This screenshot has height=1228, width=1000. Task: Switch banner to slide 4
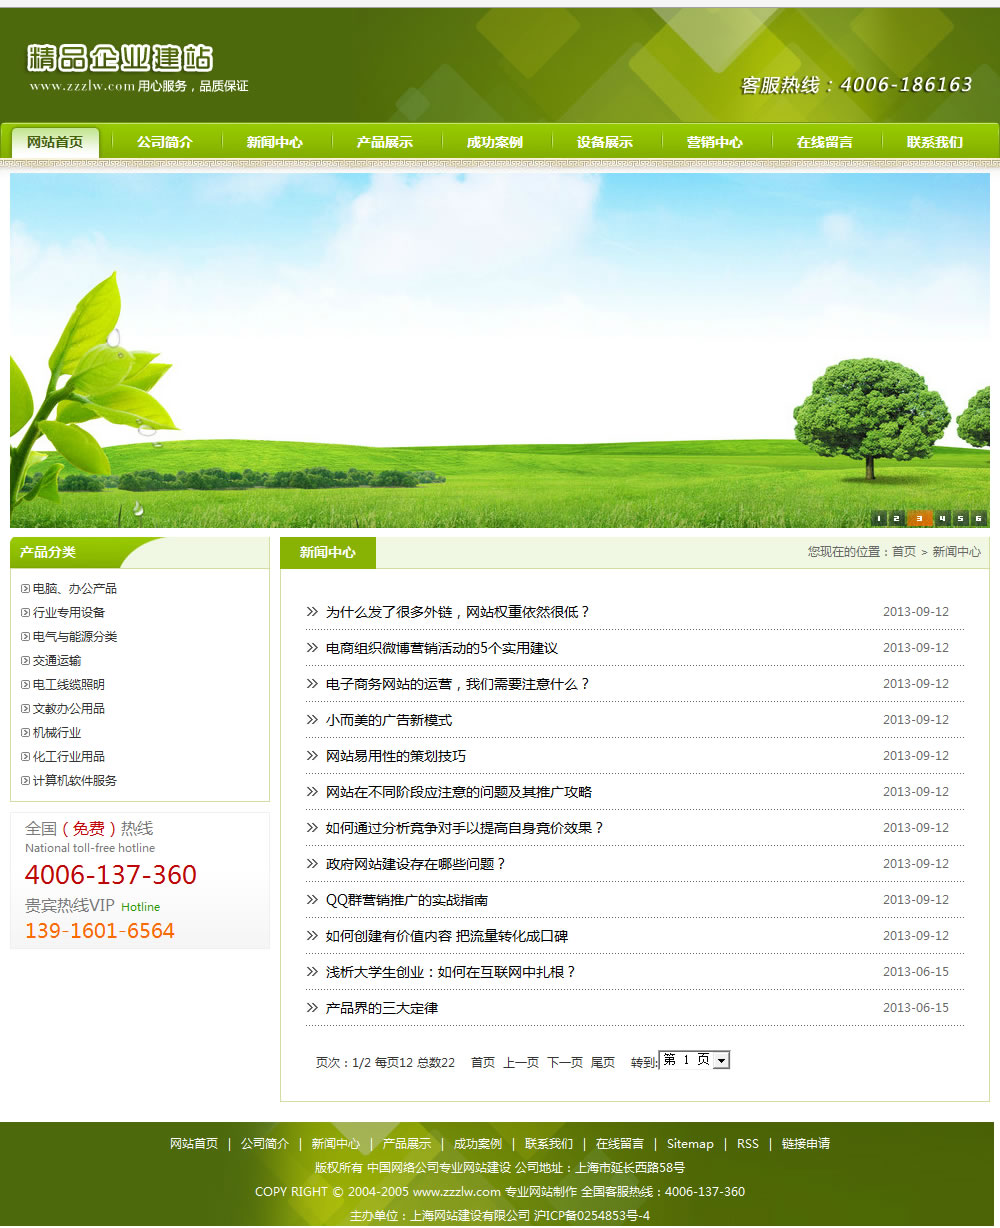coord(941,518)
